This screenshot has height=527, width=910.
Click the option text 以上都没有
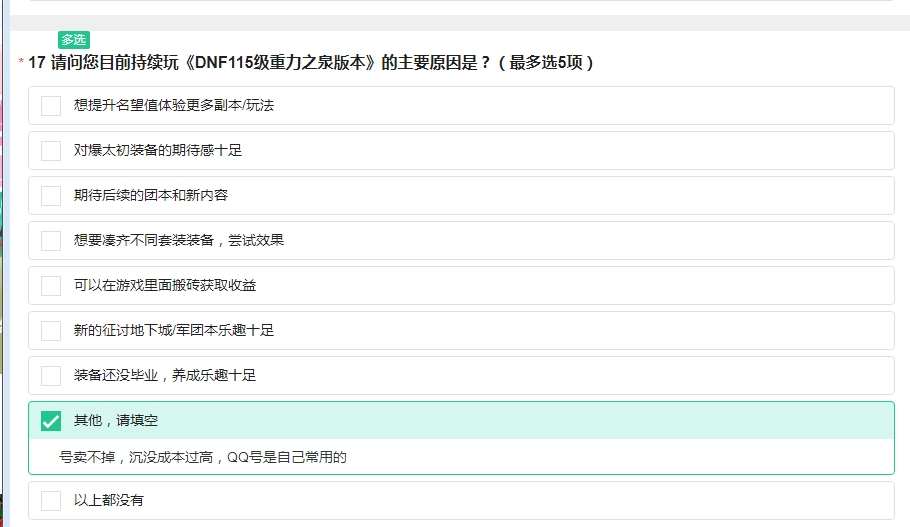[109, 500]
